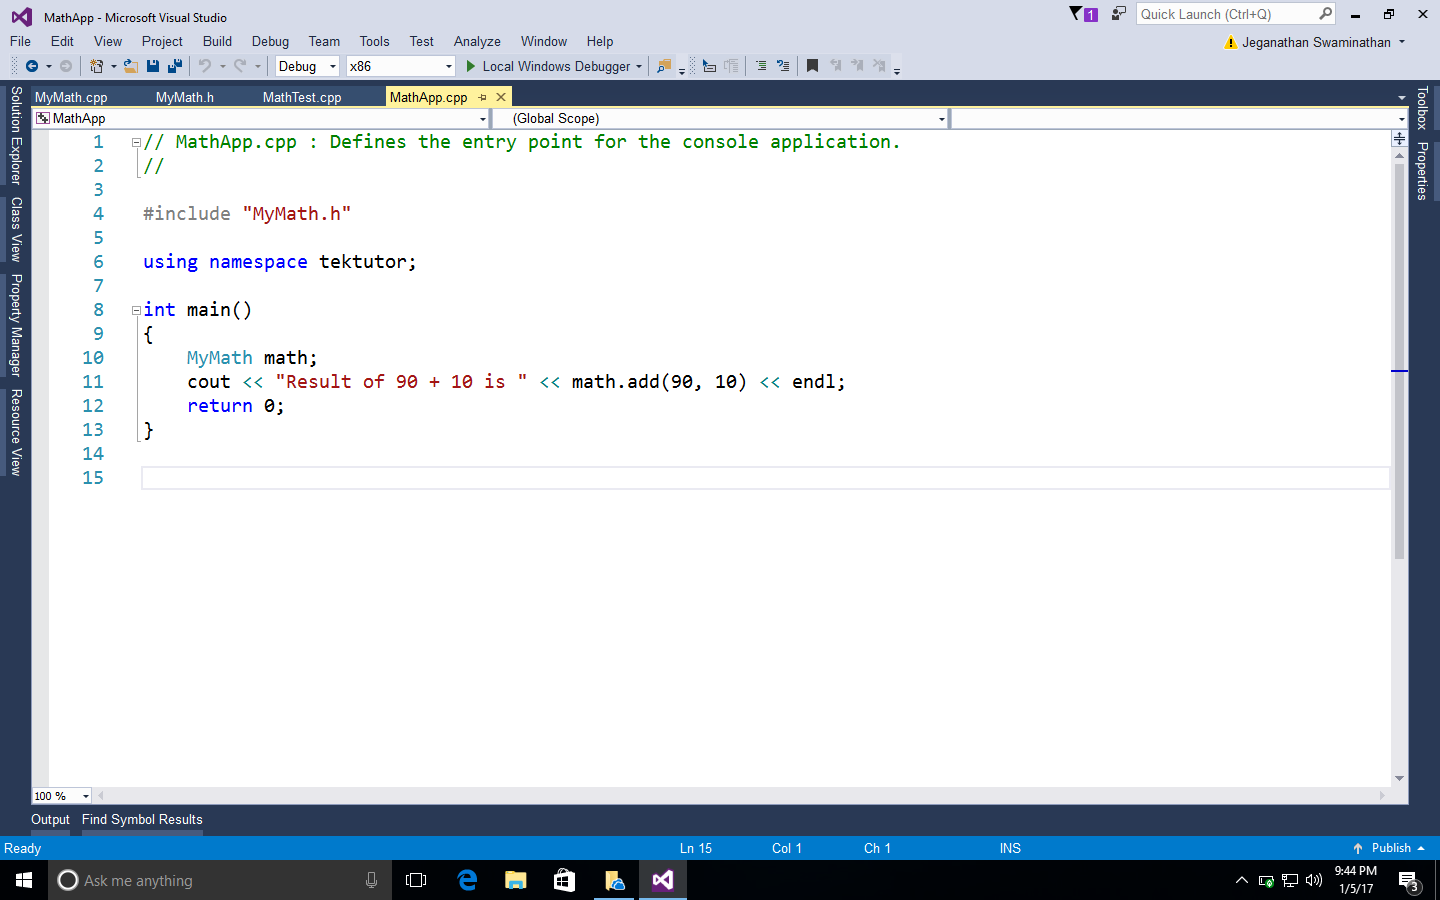The image size is (1440, 900).
Task: Open the Debug configuration dropdown
Action: click(307, 66)
